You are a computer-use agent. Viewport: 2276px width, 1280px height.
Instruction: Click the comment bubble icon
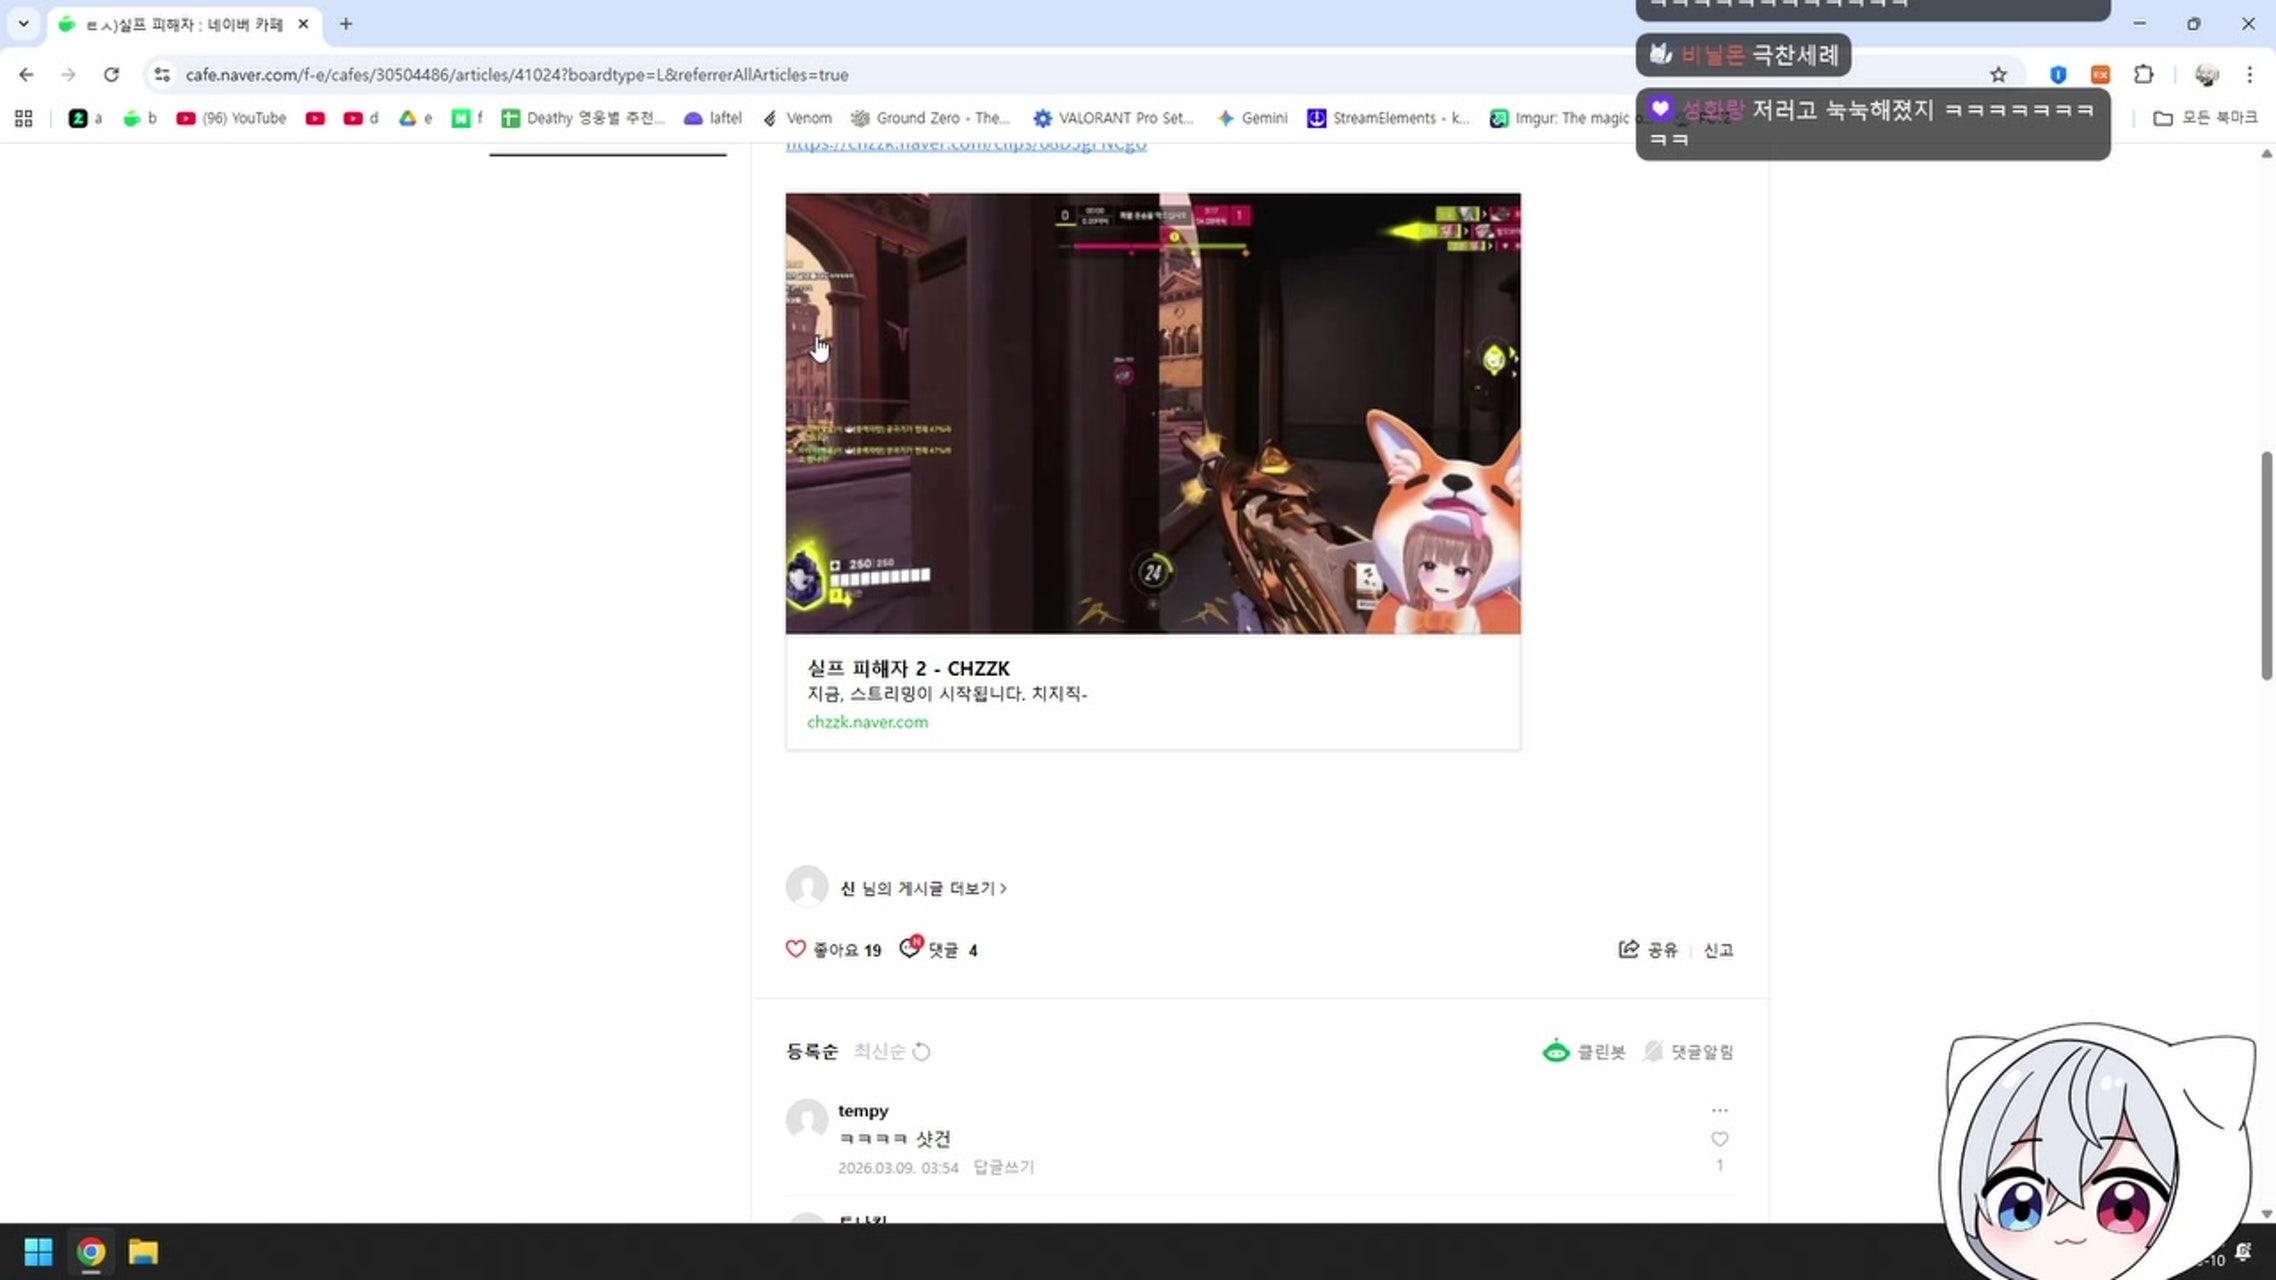coord(909,948)
